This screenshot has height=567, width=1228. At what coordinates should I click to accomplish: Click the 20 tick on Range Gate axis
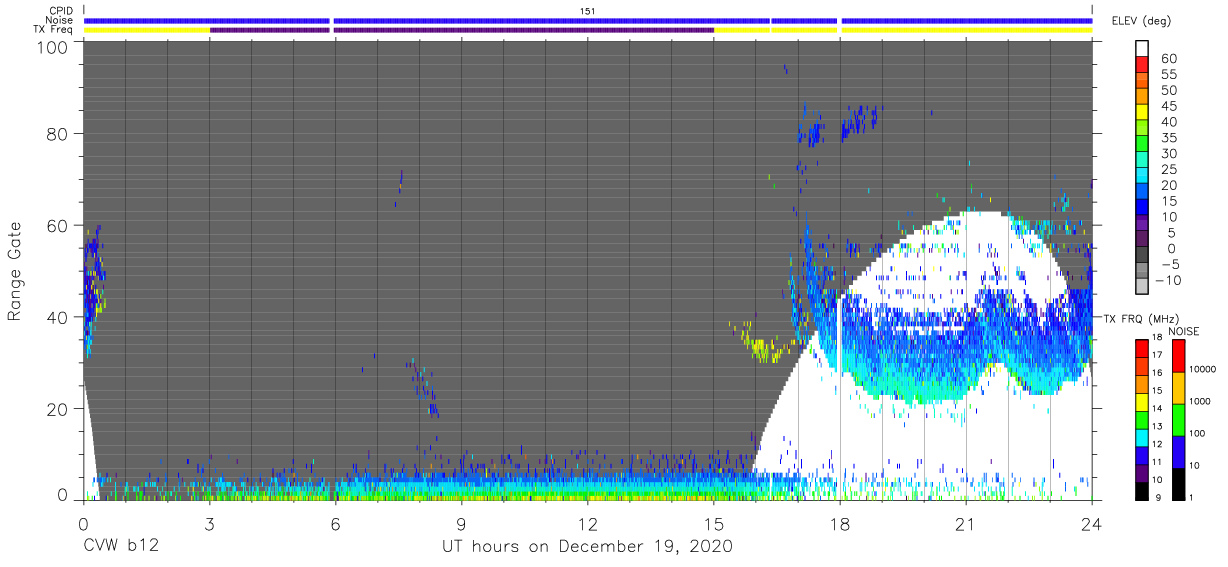[58, 409]
